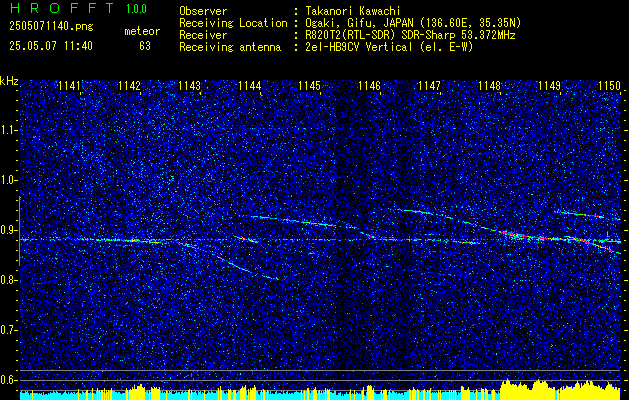Click time marker 1142
The image size is (629, 400).
click(x=130, y=86)
